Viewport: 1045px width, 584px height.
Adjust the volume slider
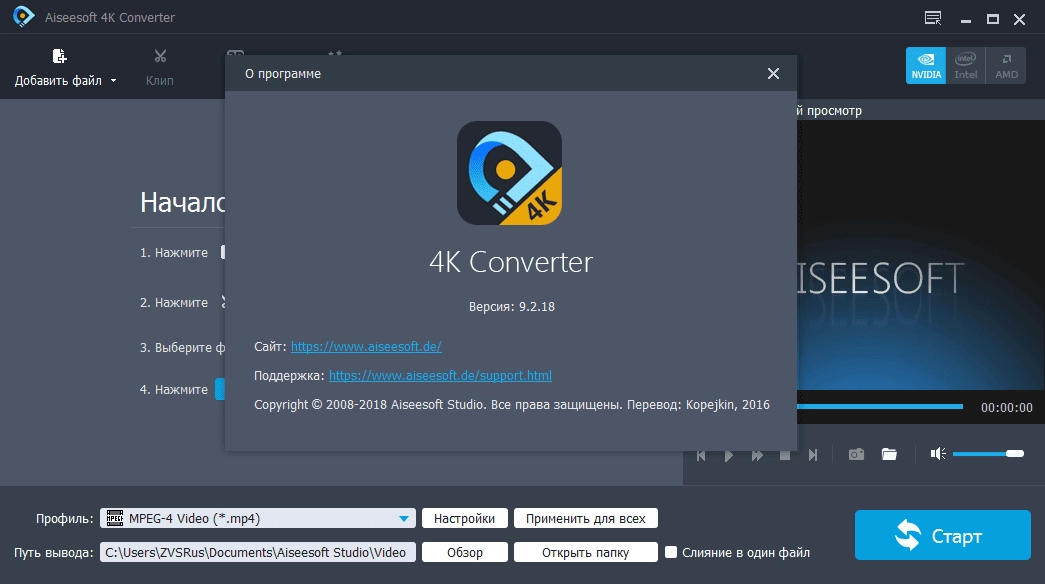[988, 454]
